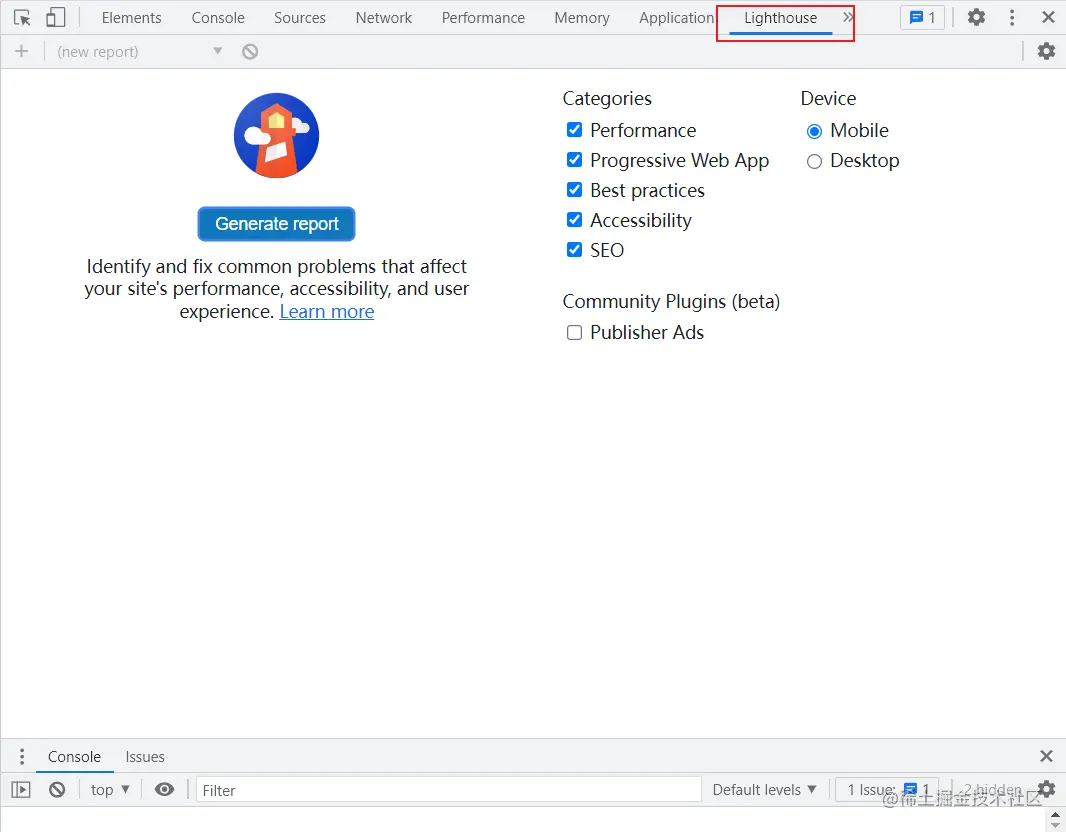The width and height of the screenshot is (1066, 832).
Task: Uncheck the Accessibility category
Action: pos(574,219)
